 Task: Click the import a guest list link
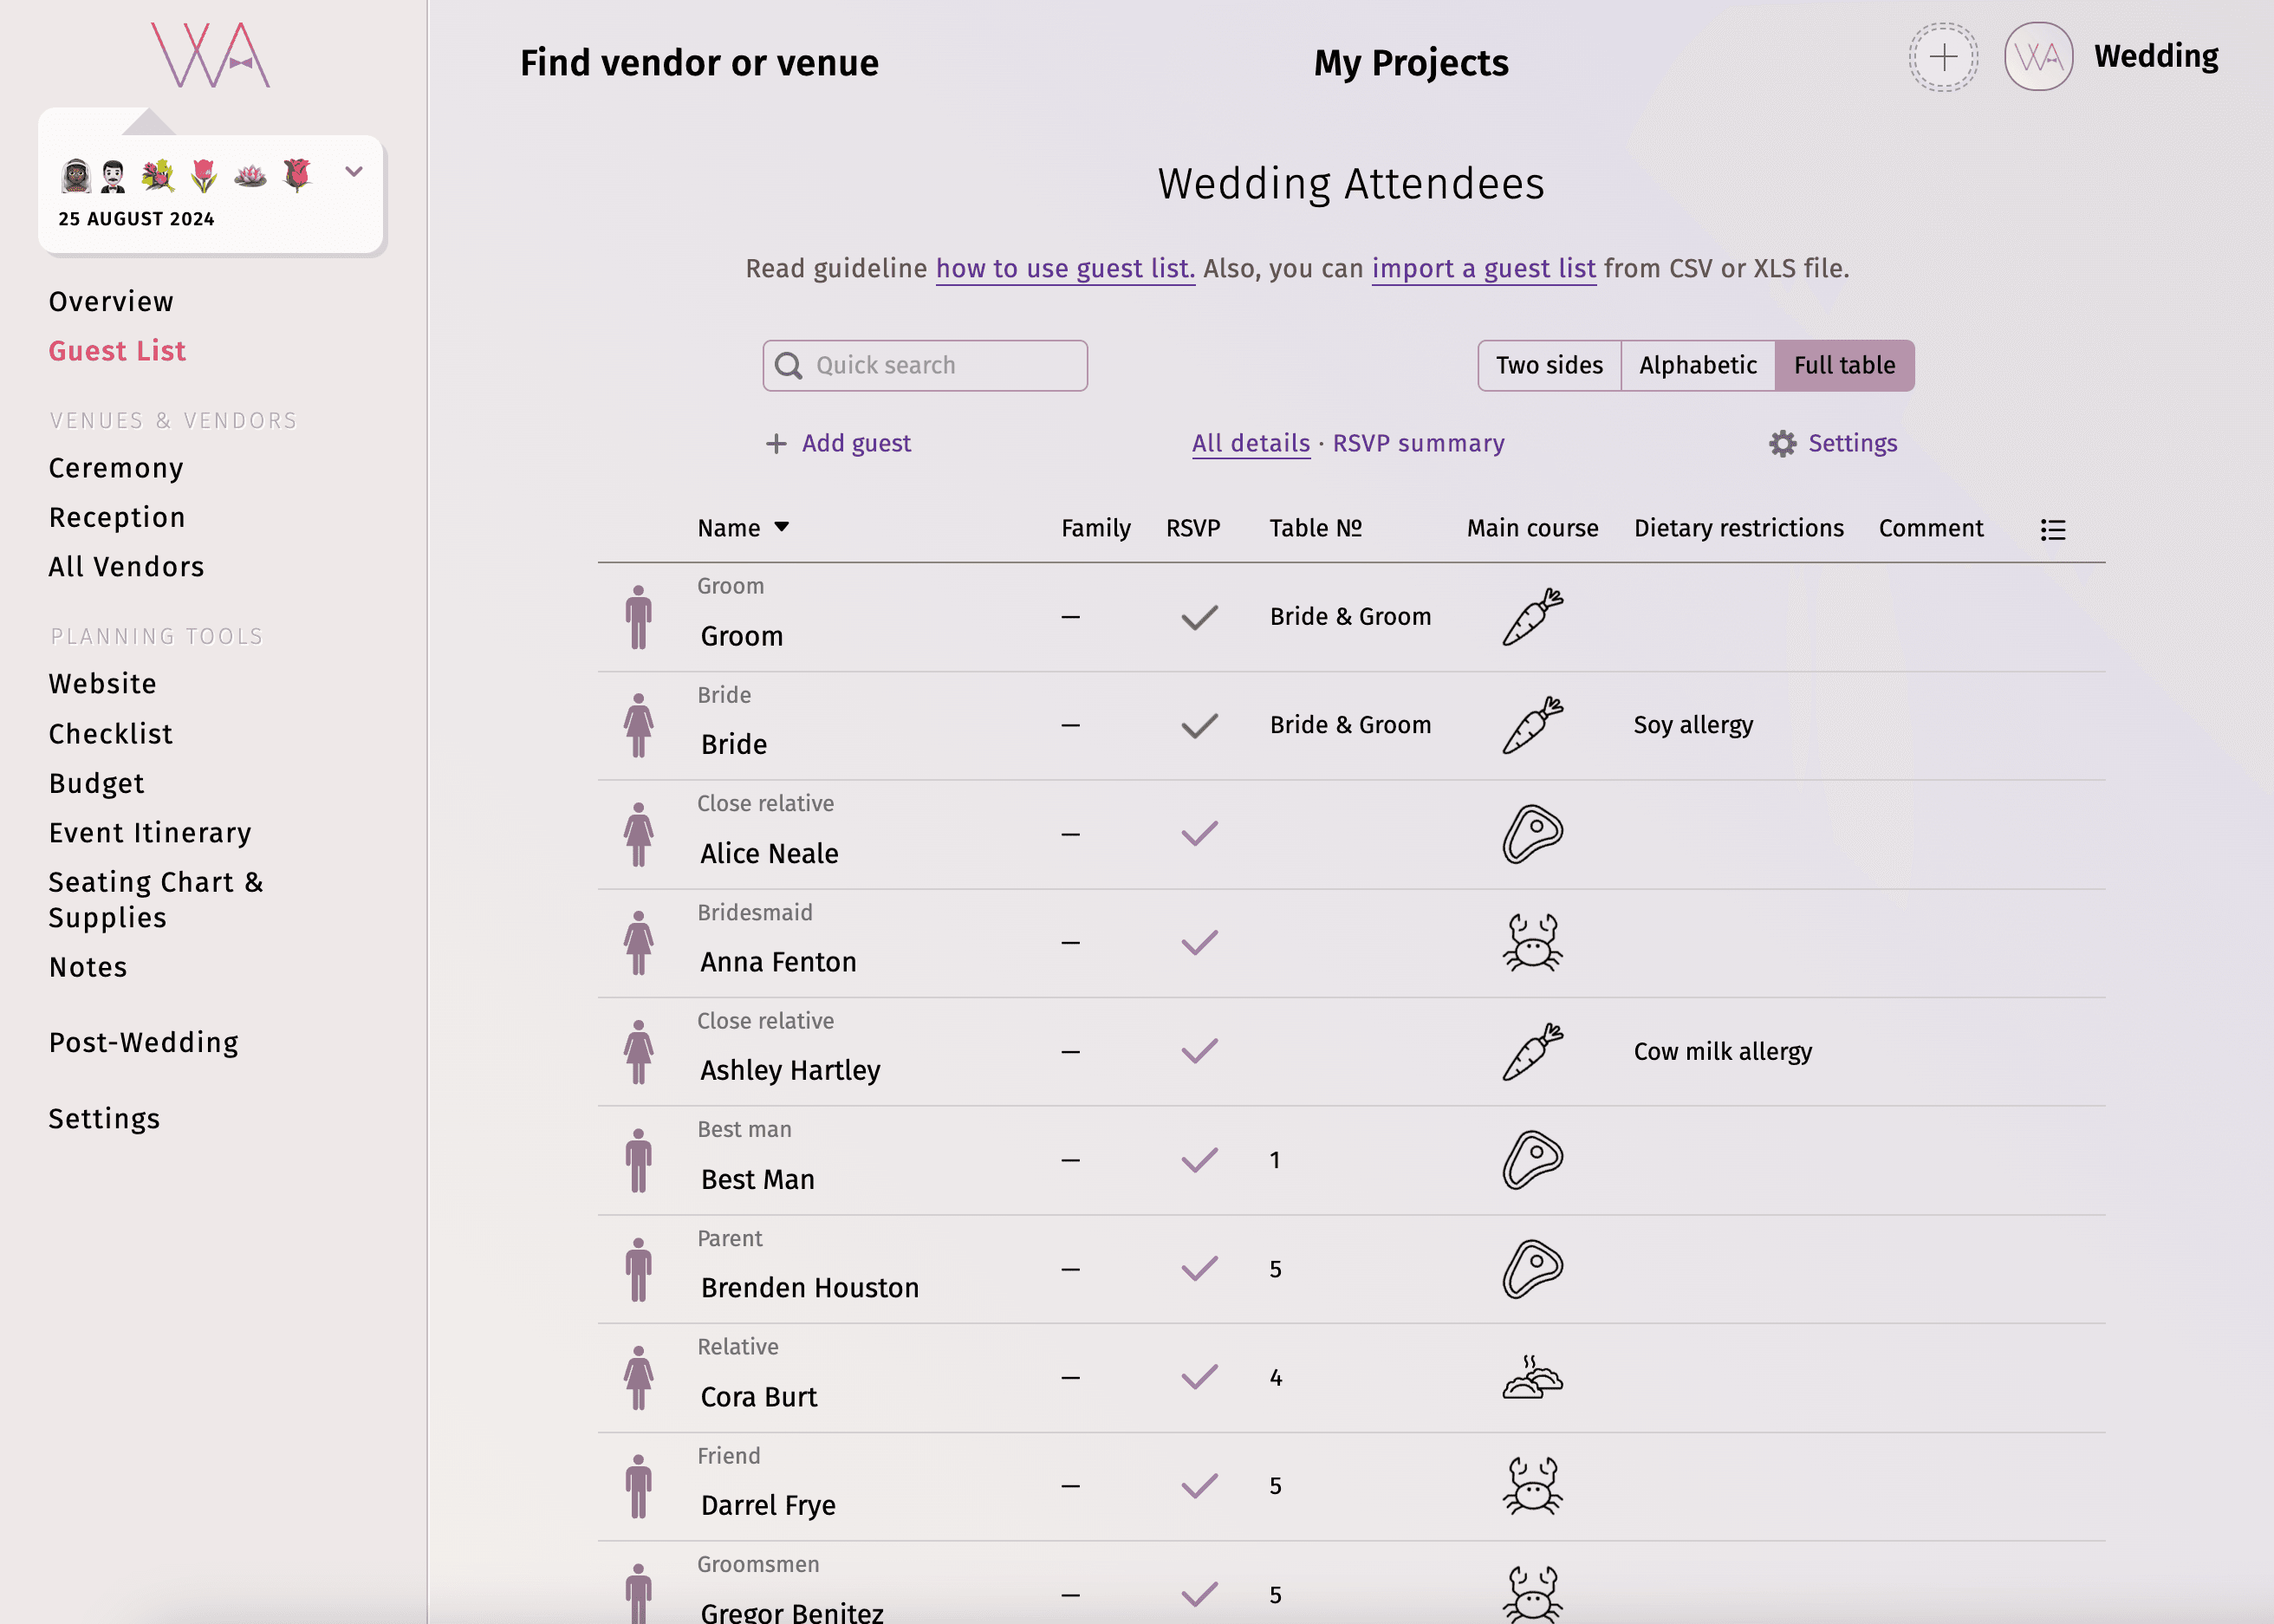coord(1483,269)
